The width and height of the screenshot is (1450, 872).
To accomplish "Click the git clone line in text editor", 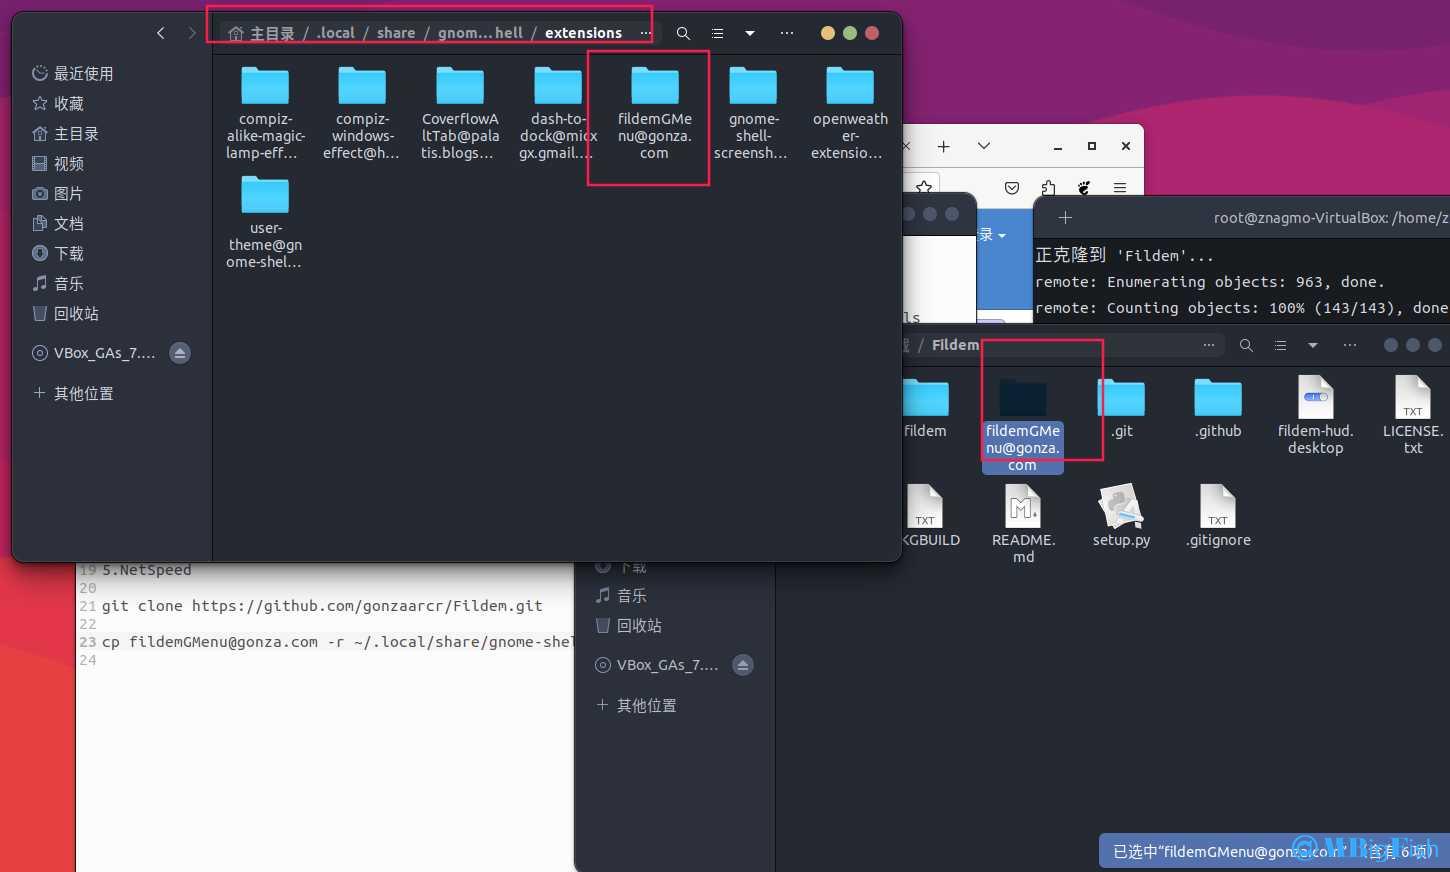I will point(322,605).
